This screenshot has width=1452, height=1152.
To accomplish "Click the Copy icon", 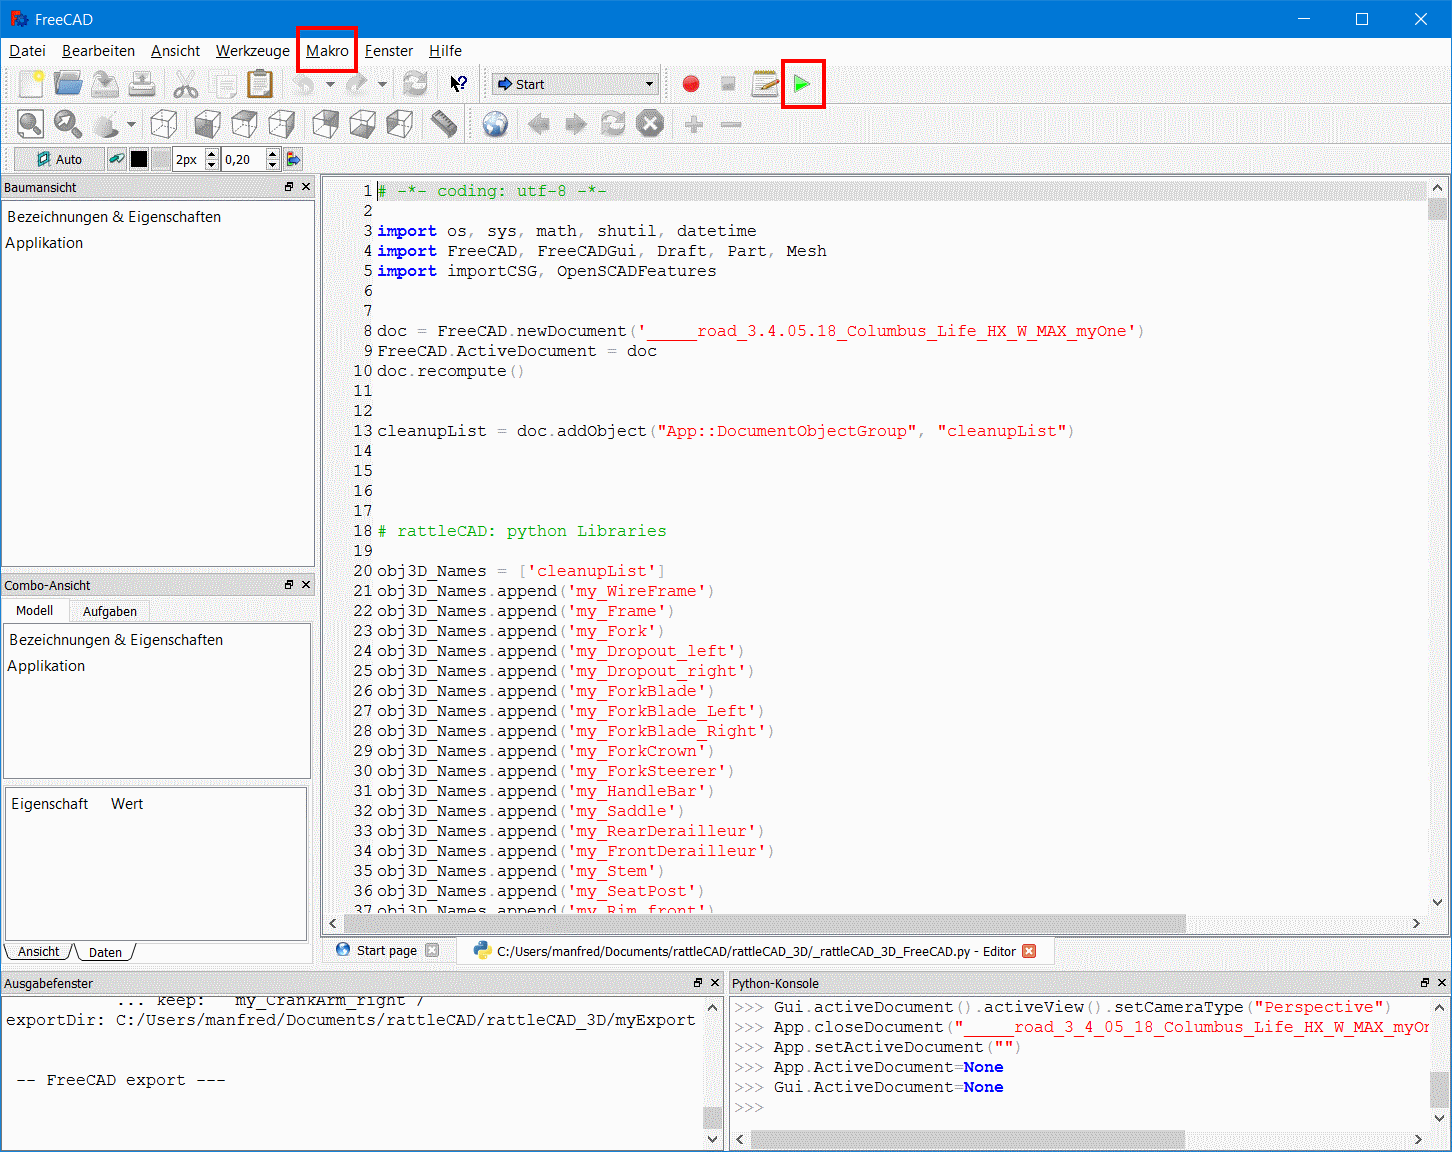I will (x=223, y=84).
